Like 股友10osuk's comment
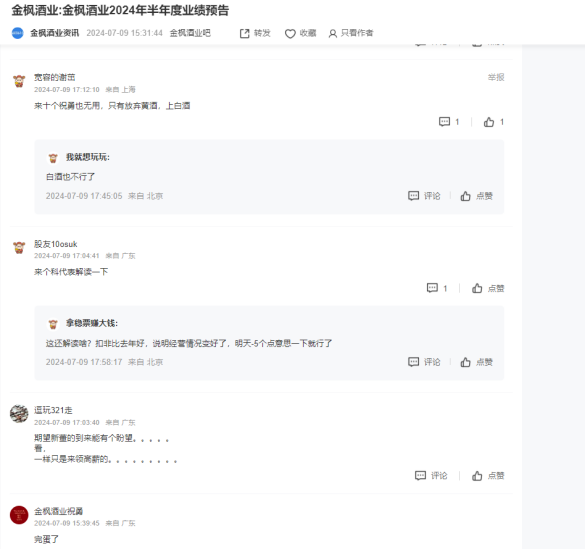 point(488,288)
